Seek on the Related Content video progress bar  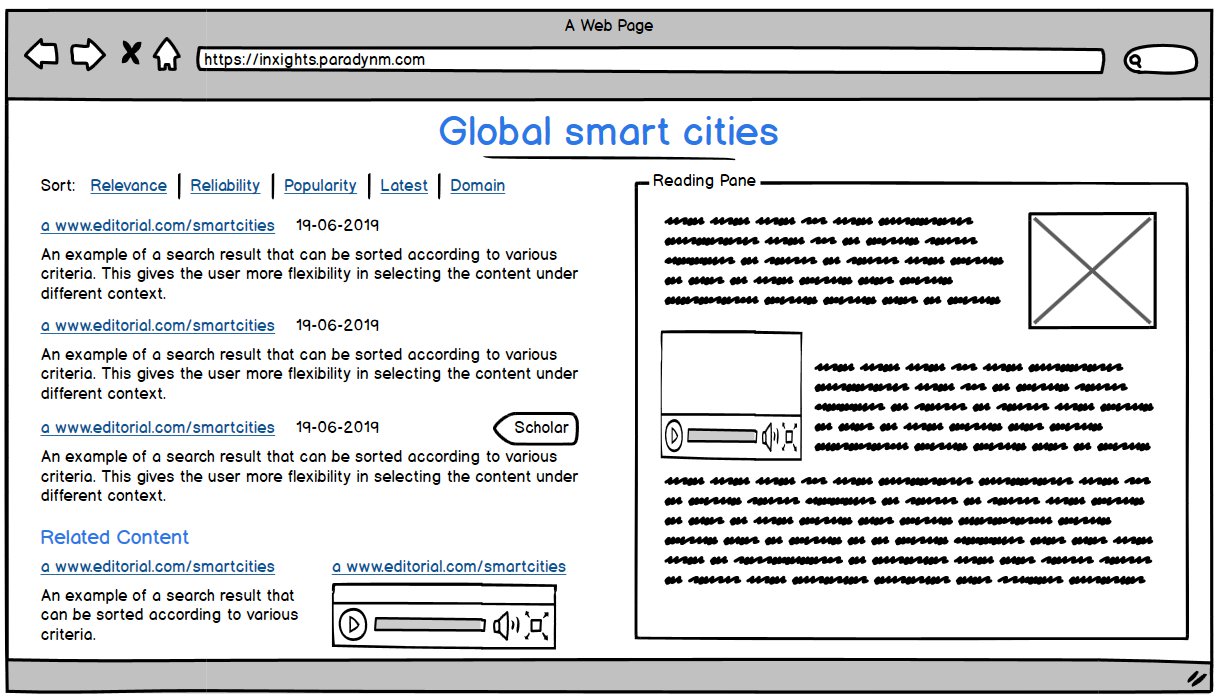431,626
